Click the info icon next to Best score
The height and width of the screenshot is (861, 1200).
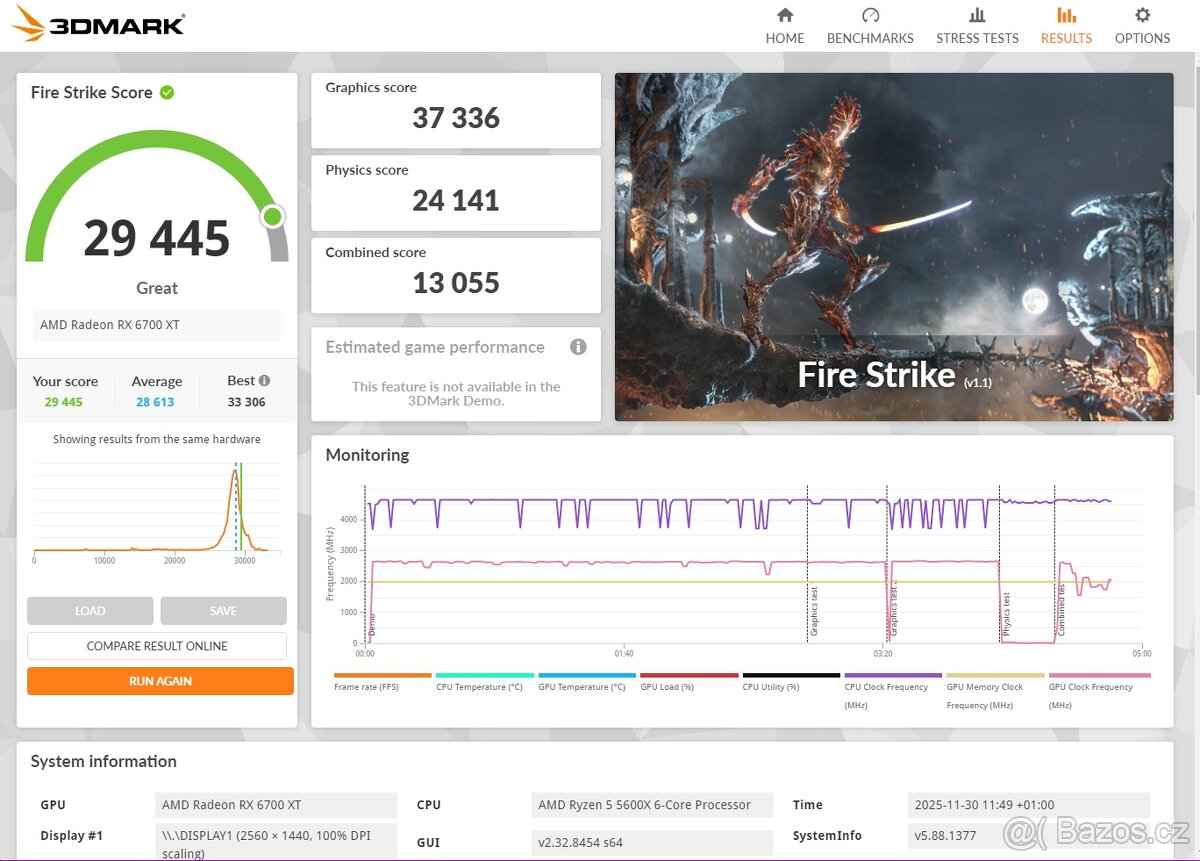(265, 379)
